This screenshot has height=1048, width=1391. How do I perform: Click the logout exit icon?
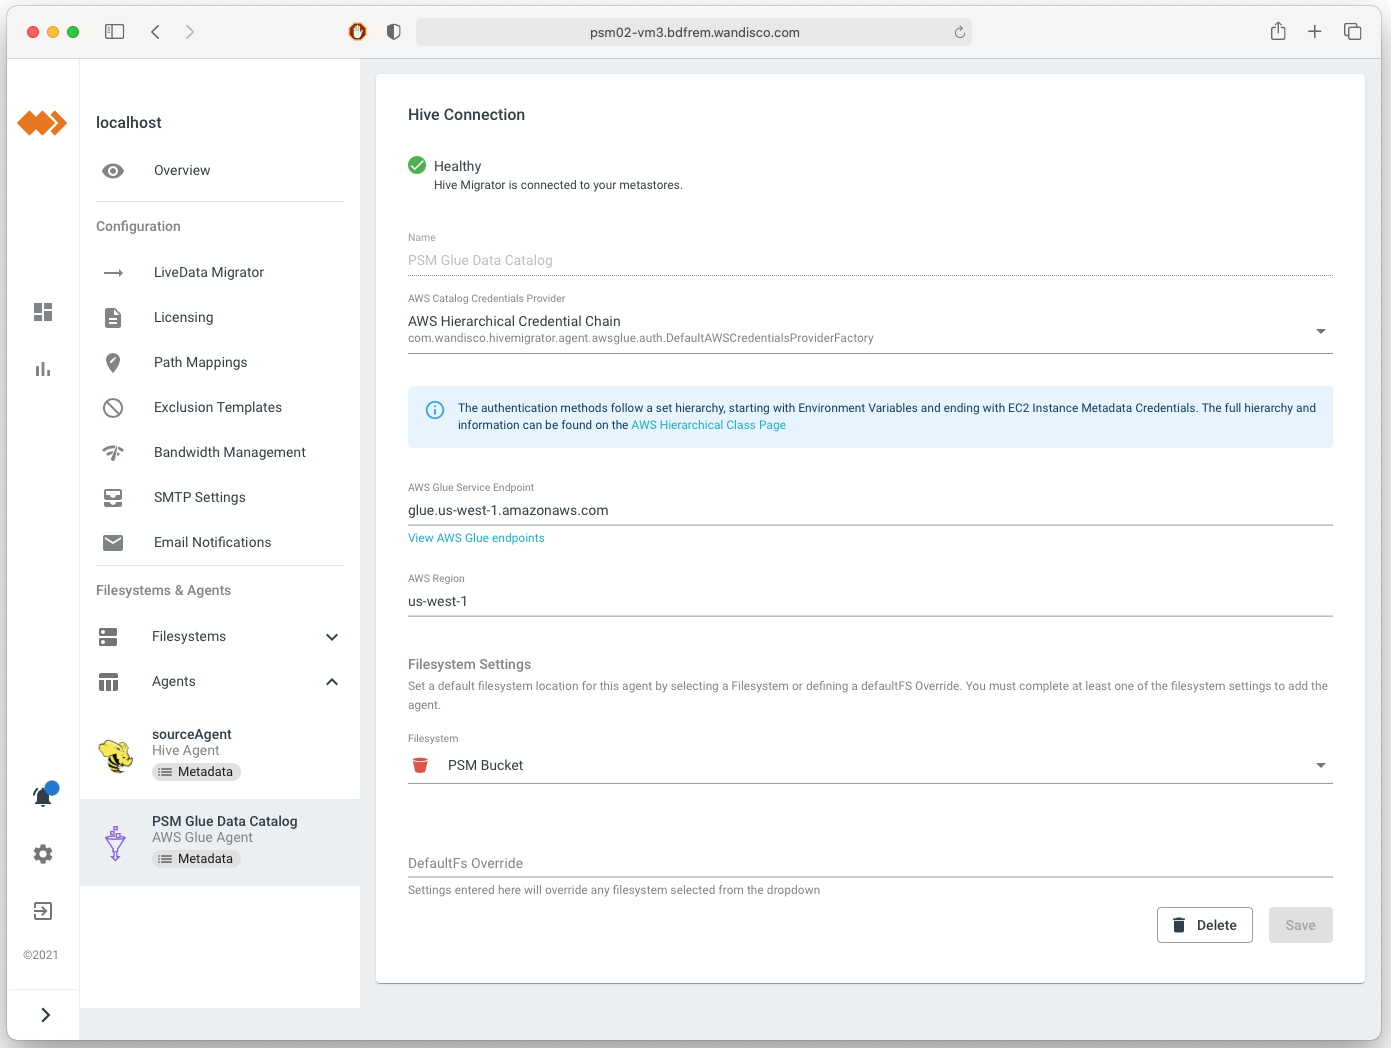point(43,911)
